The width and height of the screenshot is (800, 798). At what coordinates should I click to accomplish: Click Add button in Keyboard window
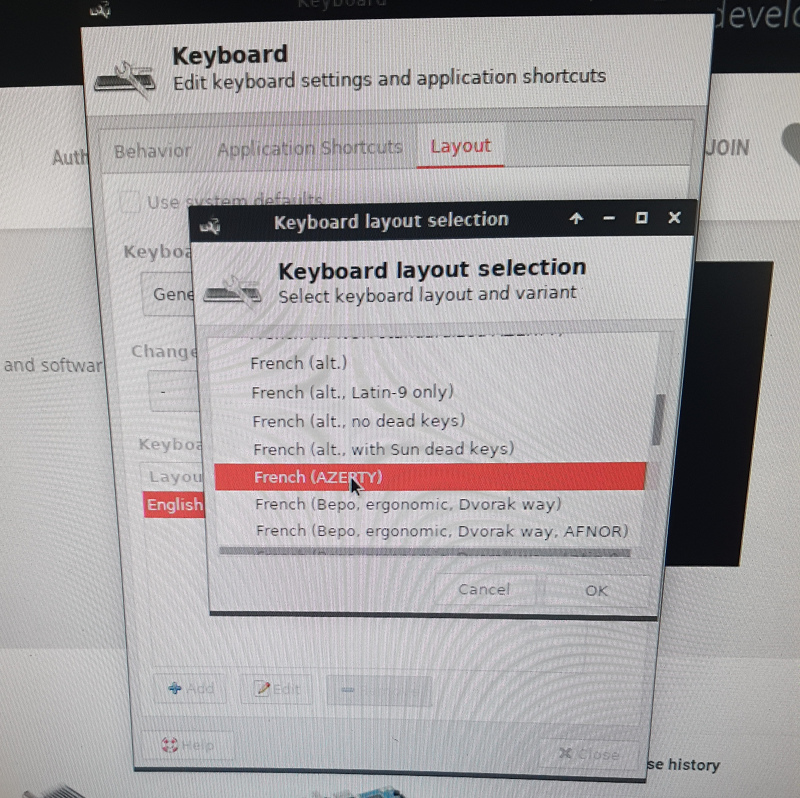tap(191, 689)
